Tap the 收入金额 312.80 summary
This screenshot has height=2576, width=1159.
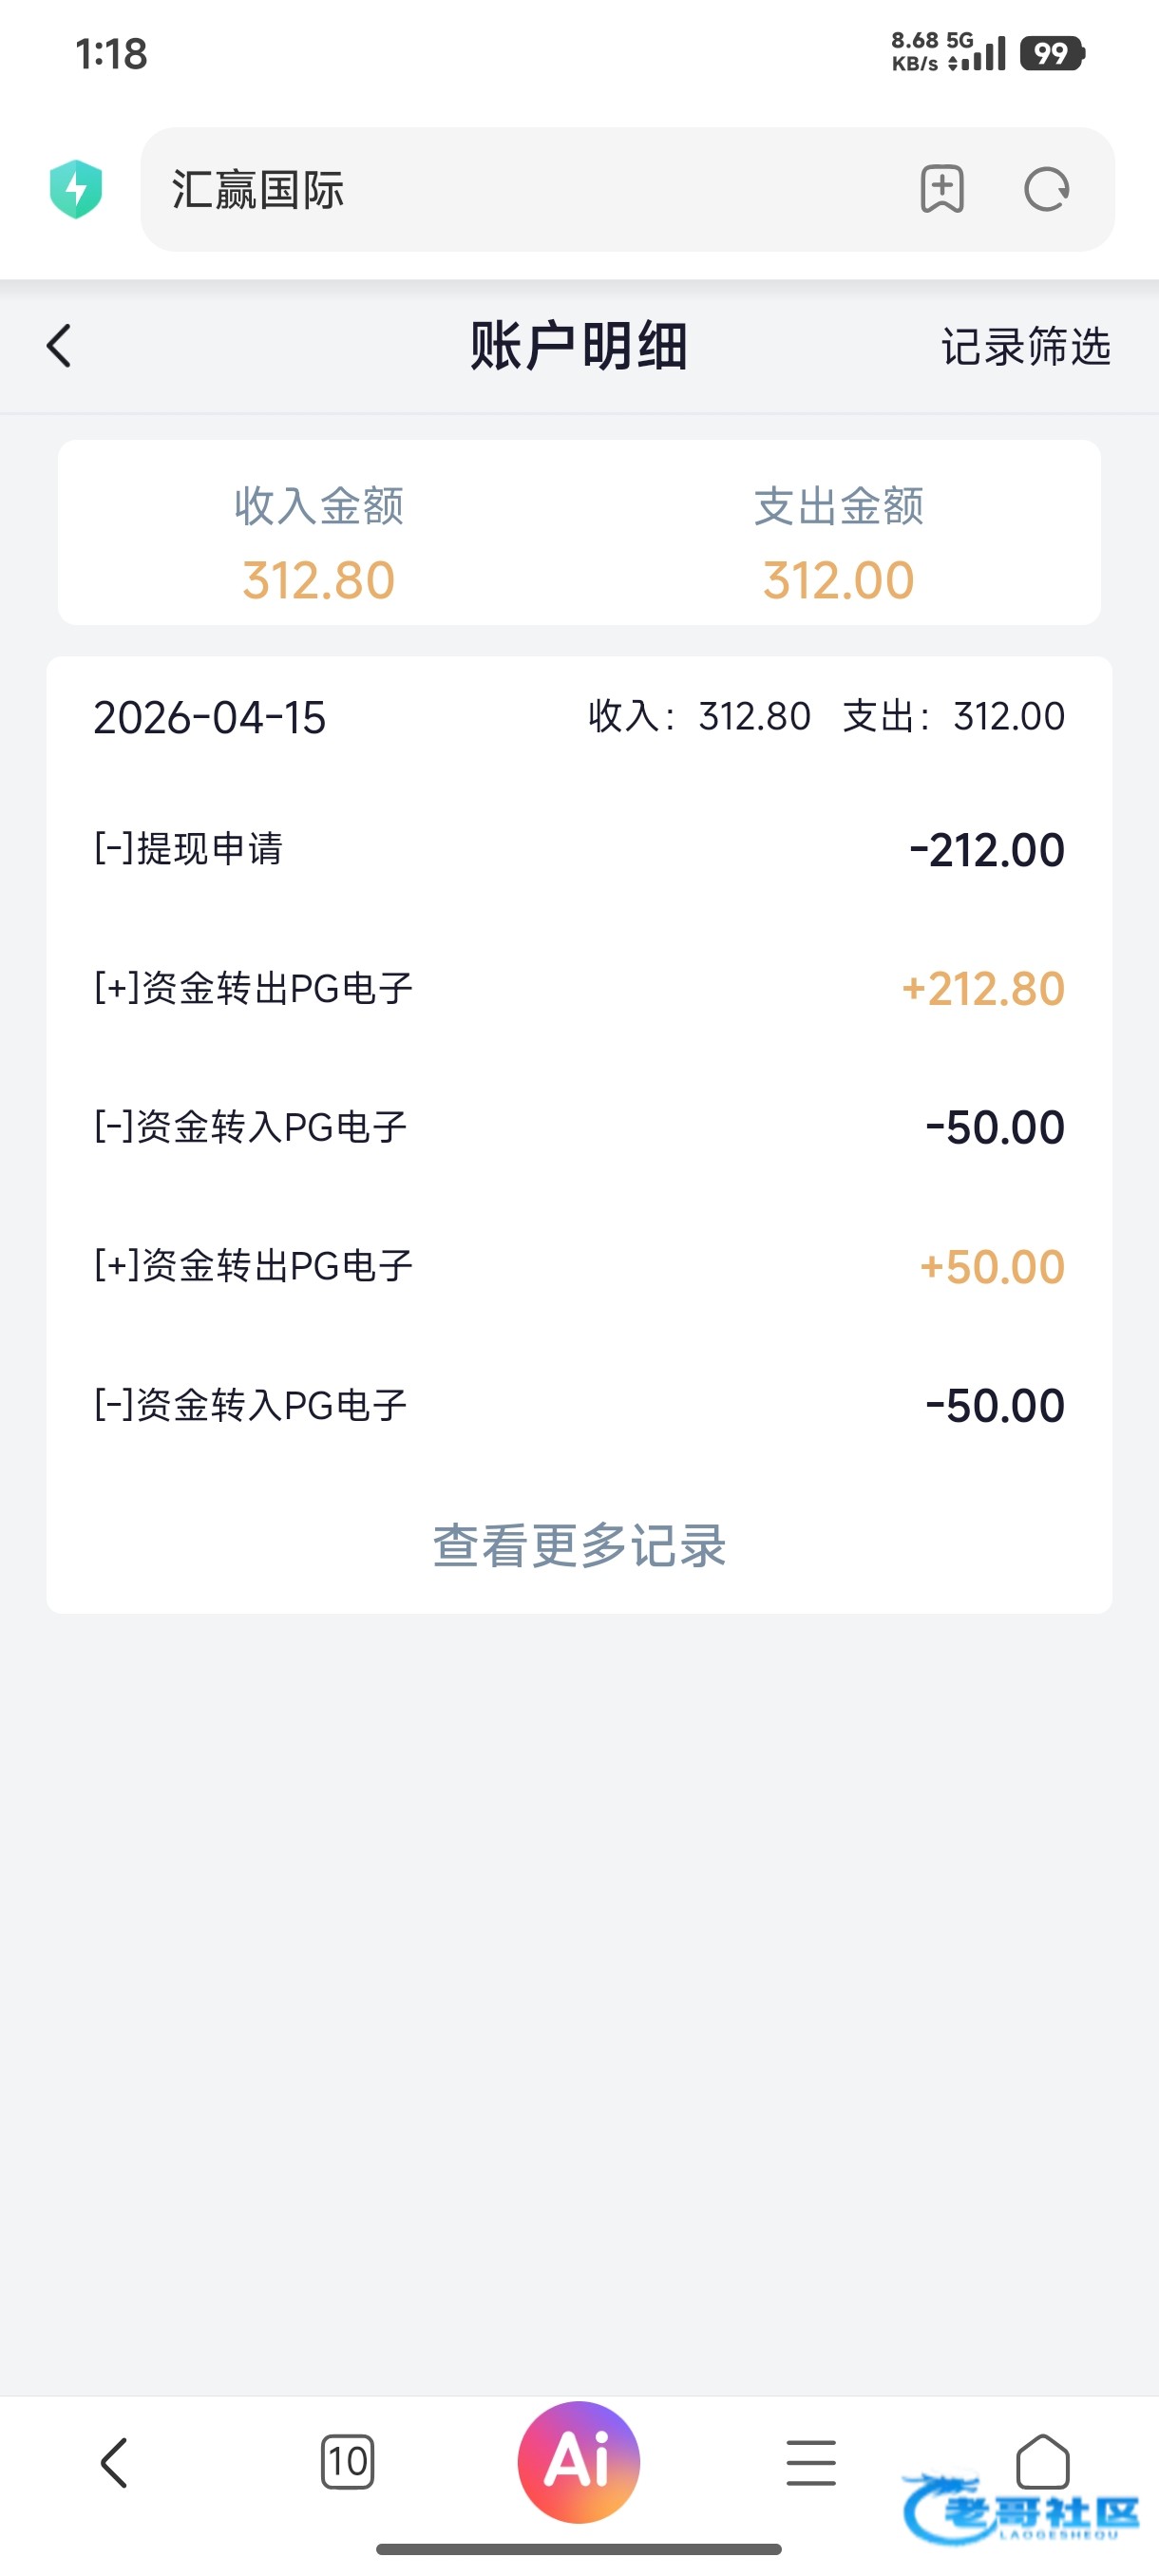coord(319,544)
